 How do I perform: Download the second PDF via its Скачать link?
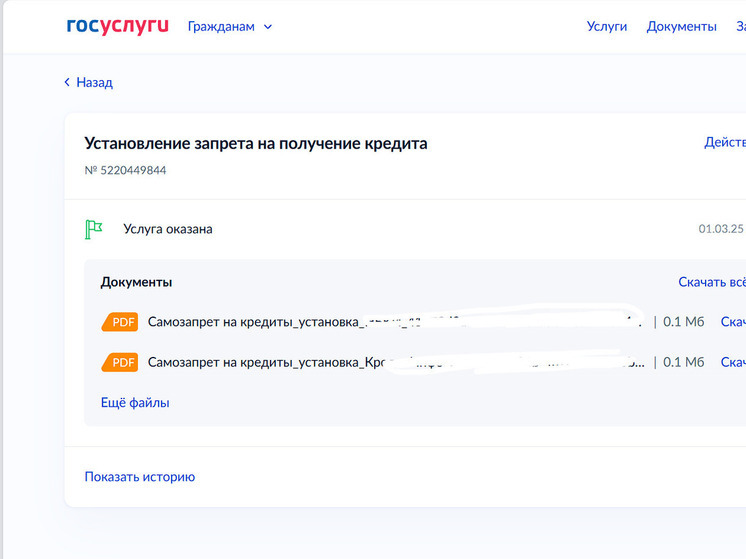click(x=733, y=362)
